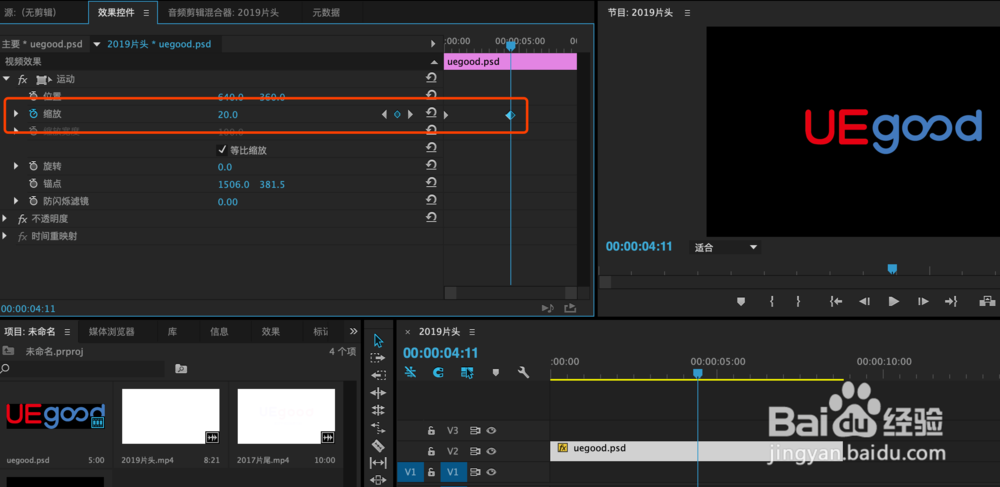Viewport: 1000px width, 487px height.
Task: Open master clip uegood.psd dropdown arrow
Action: [x=97, y=44]
